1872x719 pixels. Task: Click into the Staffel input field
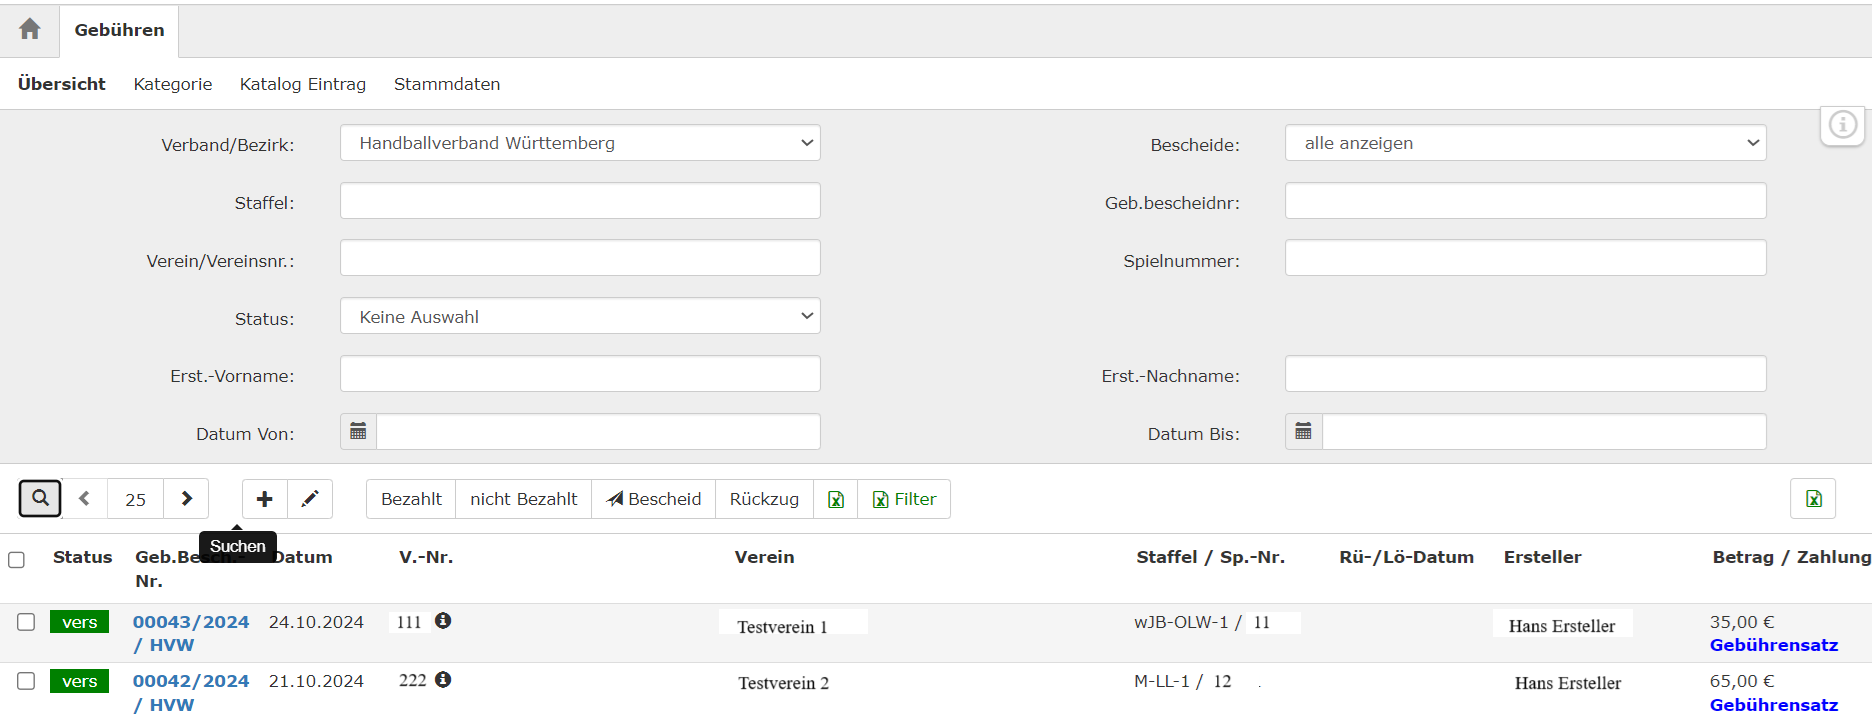click(x=580, y=201)
